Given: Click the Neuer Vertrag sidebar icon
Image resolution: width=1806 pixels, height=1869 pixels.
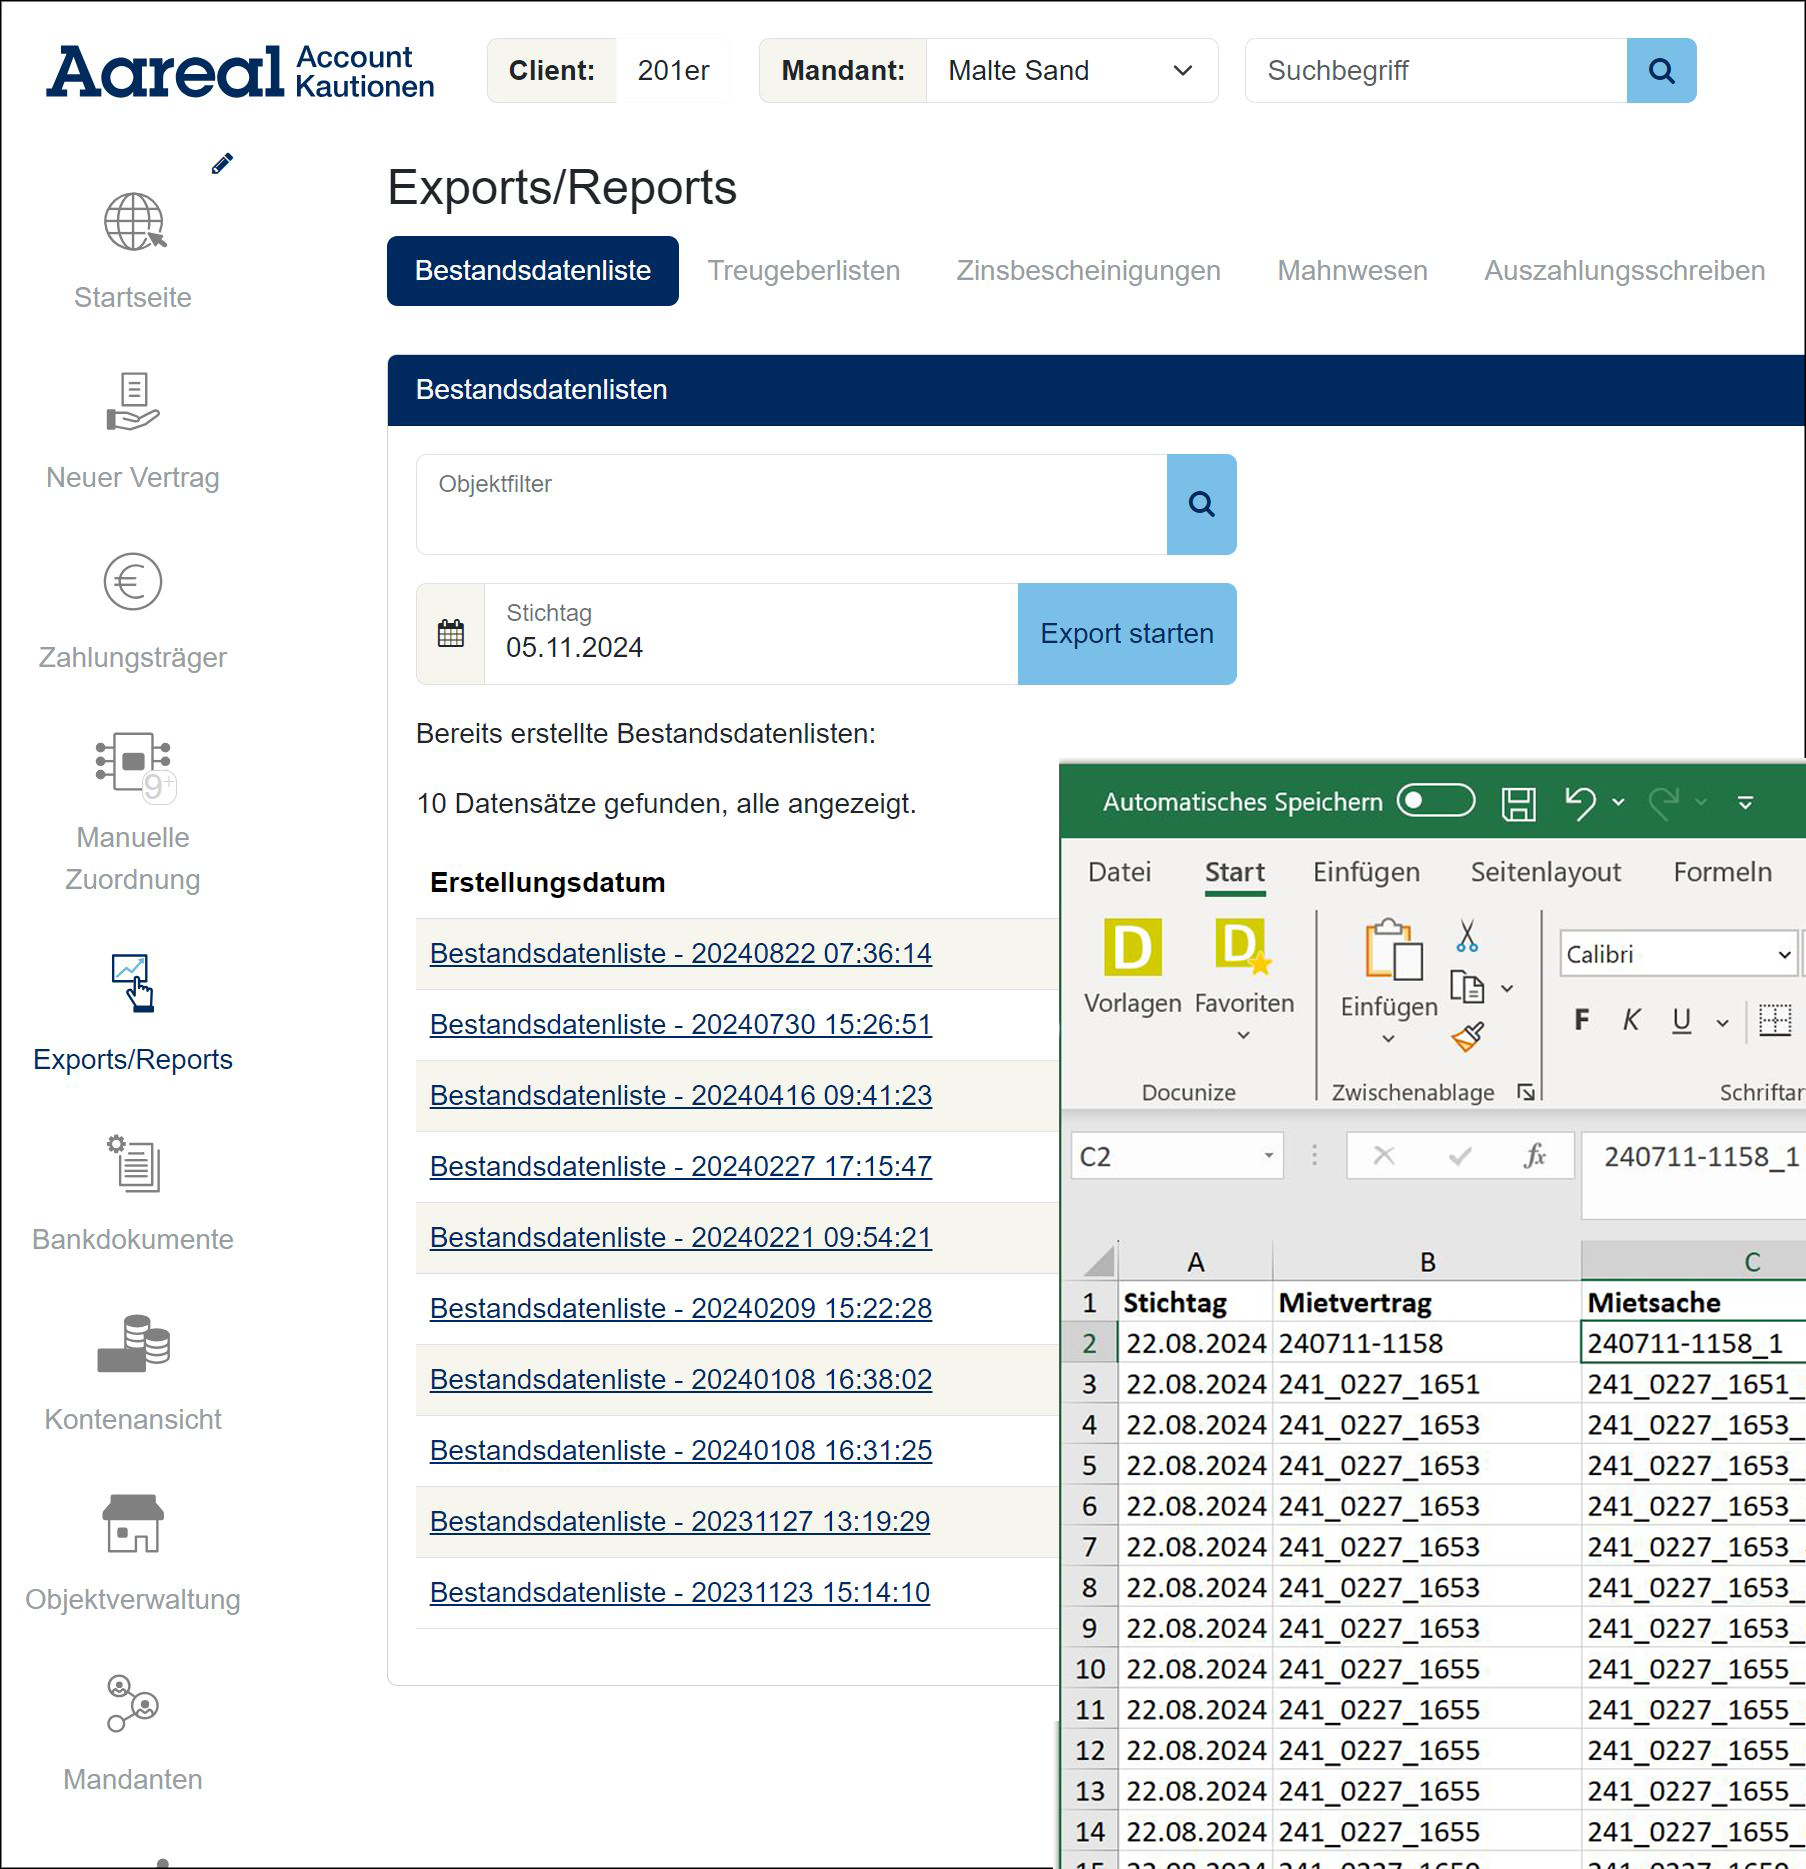Looking at the screenshot, I should [x=133, y=402].
